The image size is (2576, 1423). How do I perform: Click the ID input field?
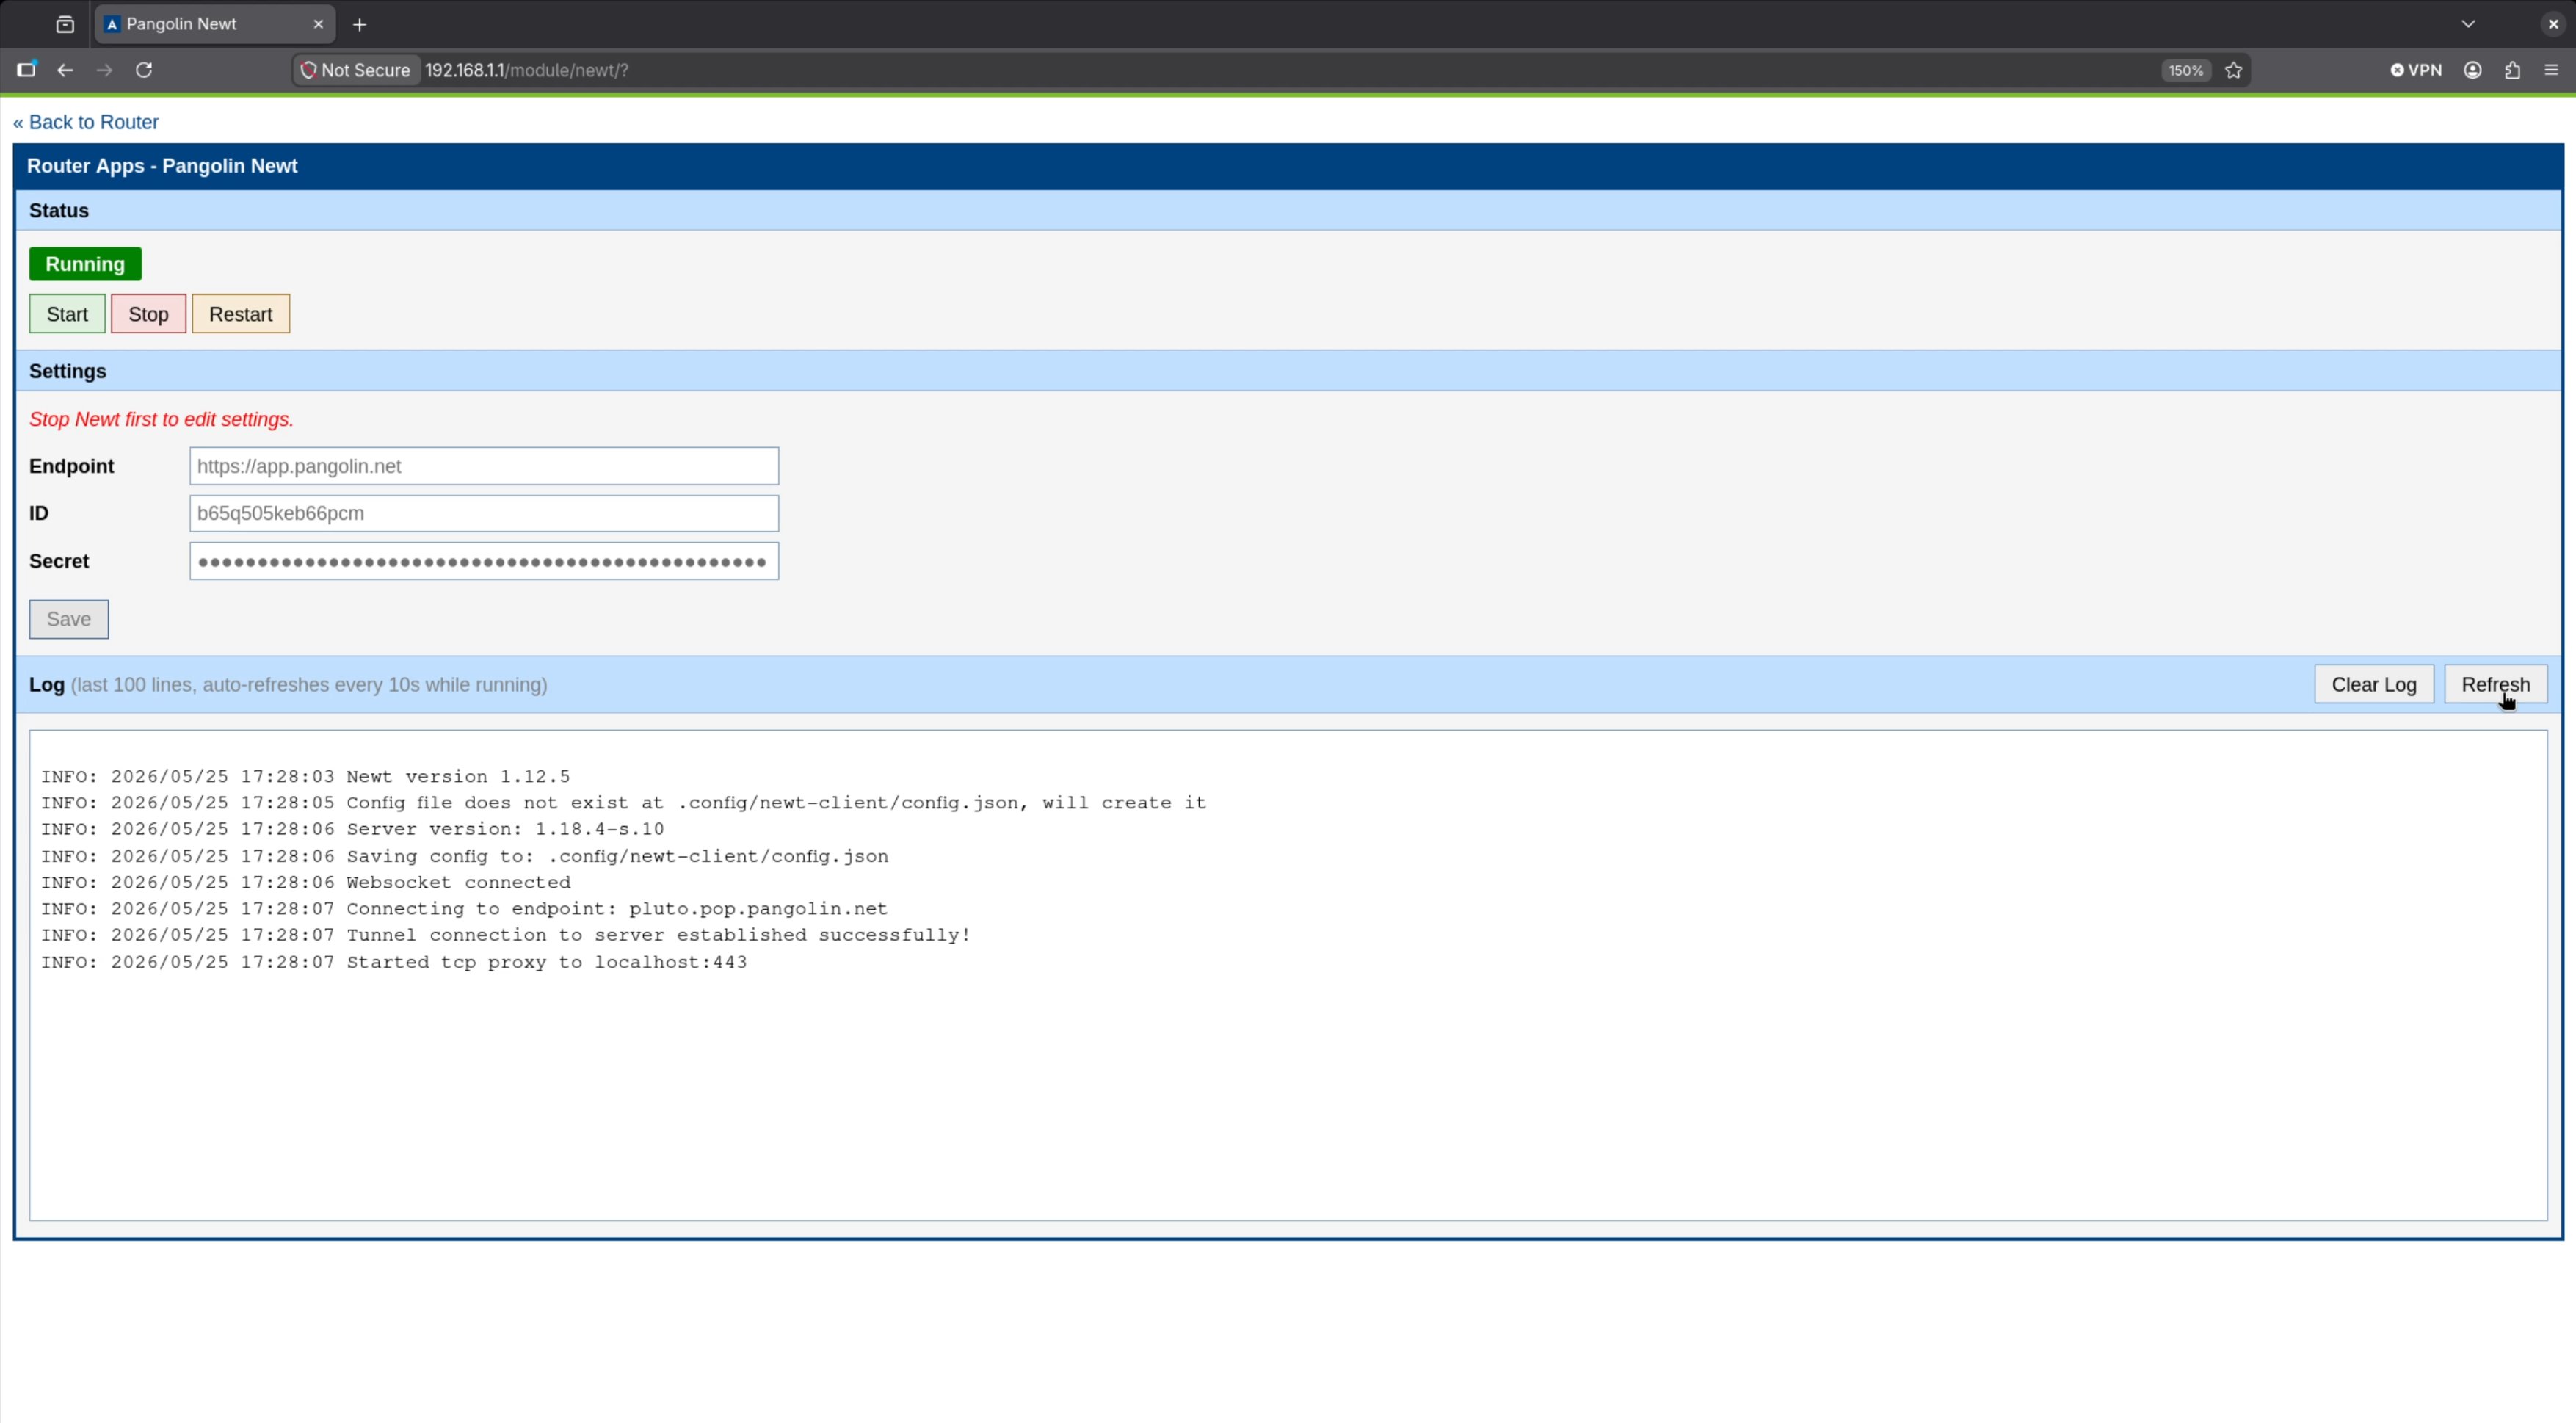coord(484,513)
